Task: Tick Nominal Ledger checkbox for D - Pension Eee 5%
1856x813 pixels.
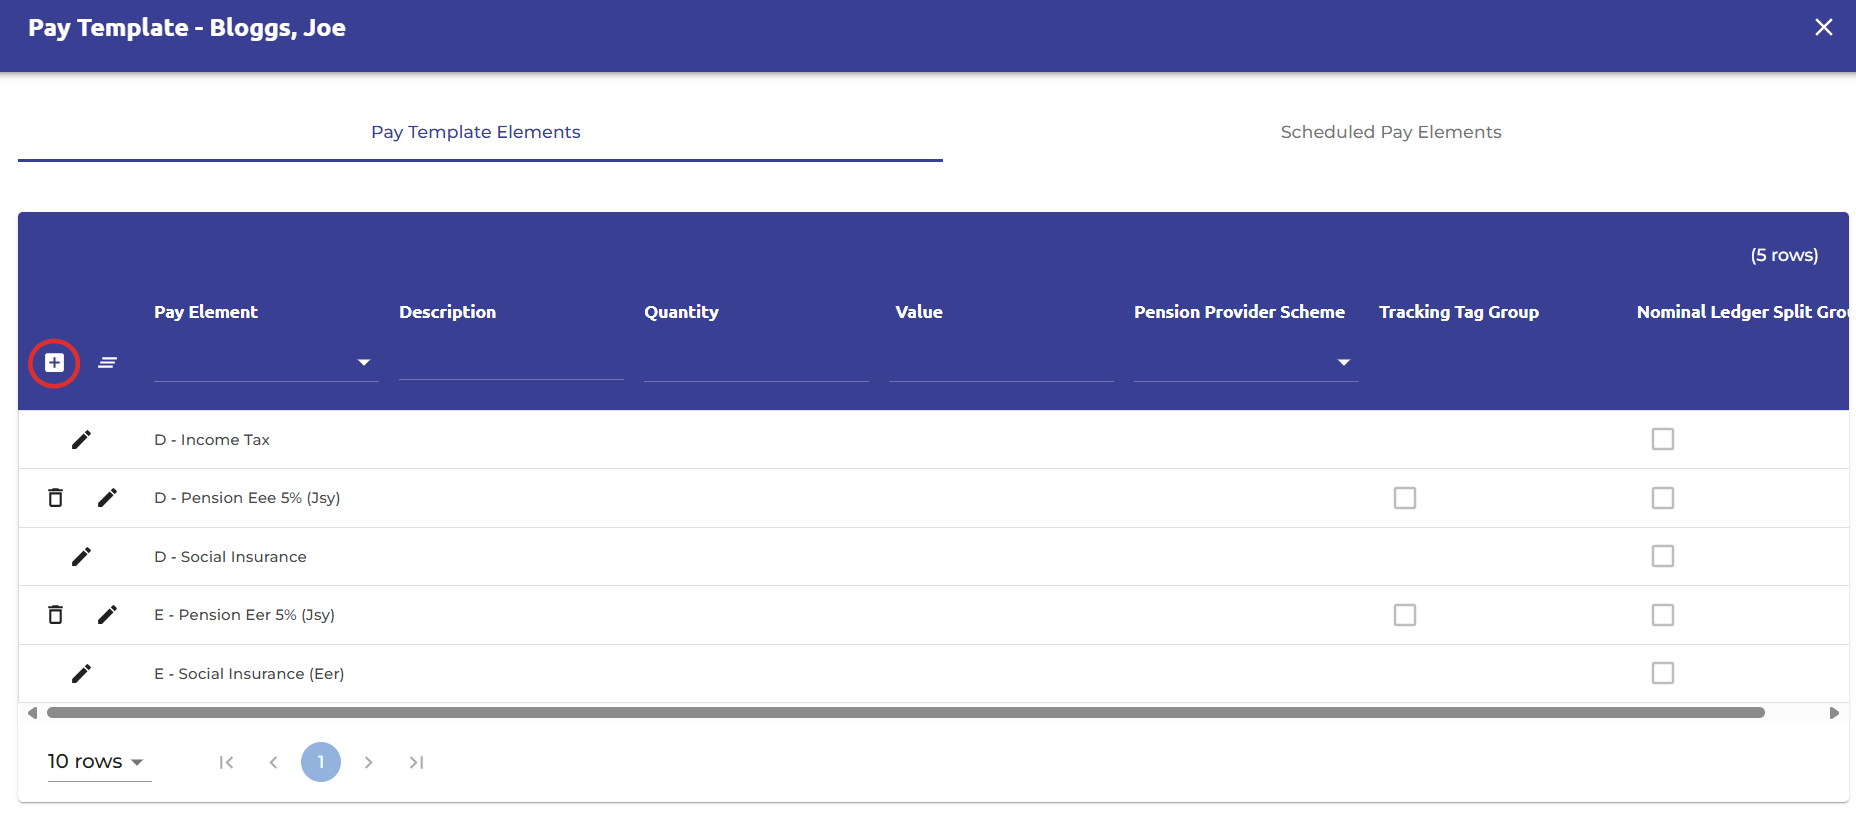Action: pyautogui.click(x=1663, y=498)
